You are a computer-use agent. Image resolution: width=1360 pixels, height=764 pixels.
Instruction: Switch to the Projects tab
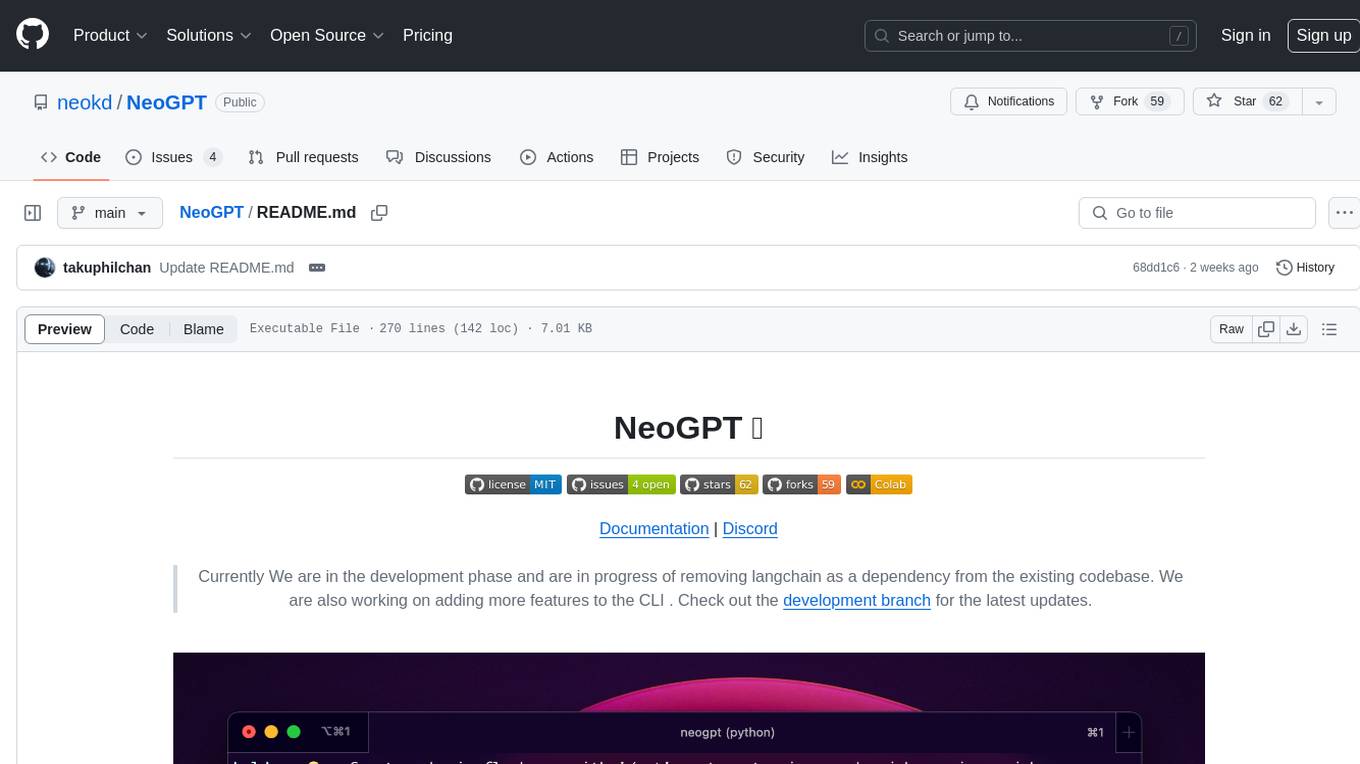pyautogui.click(x=660, y=157)
